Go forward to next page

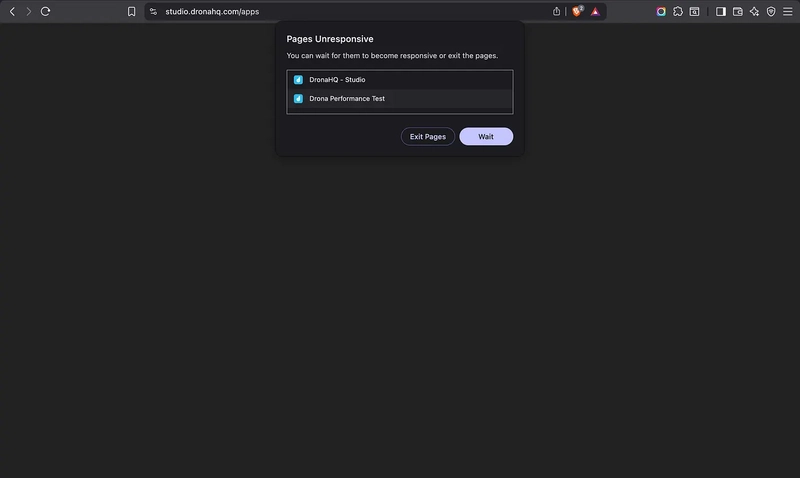(28, 11)
